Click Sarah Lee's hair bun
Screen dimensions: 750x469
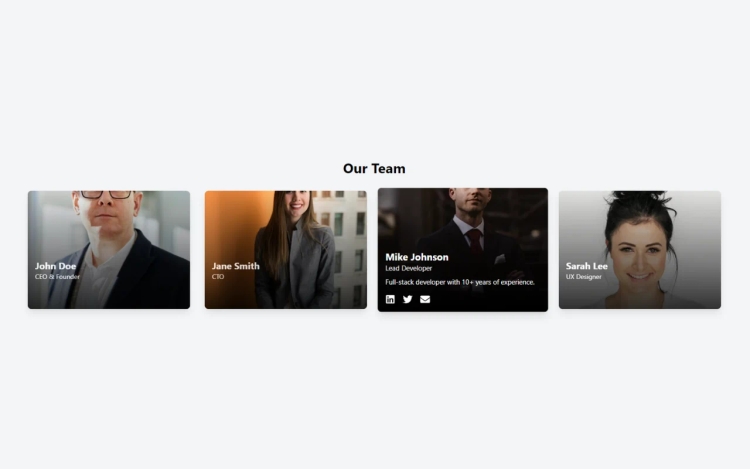pos(640,197)
